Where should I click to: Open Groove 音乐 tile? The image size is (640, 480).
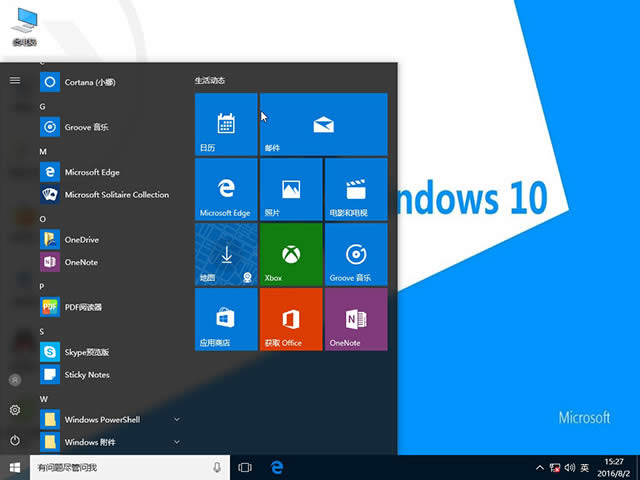355,254
